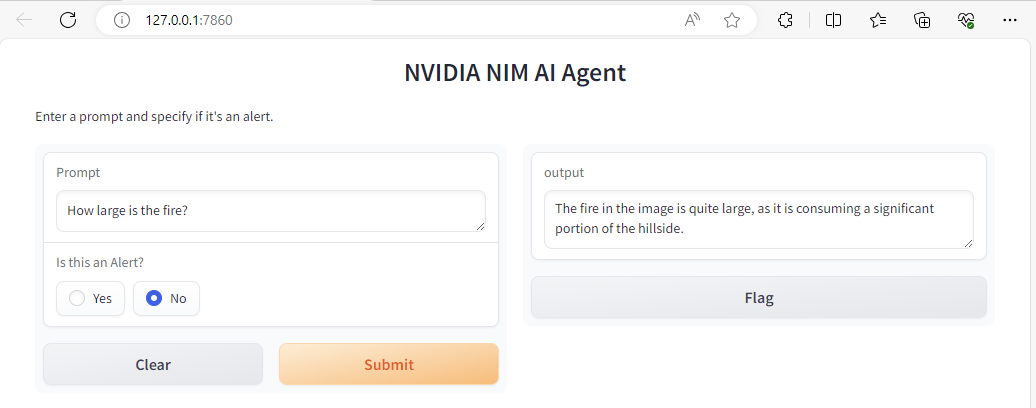Grab the output textbox resize handle
1036x408 pixels.
(967, 243)
